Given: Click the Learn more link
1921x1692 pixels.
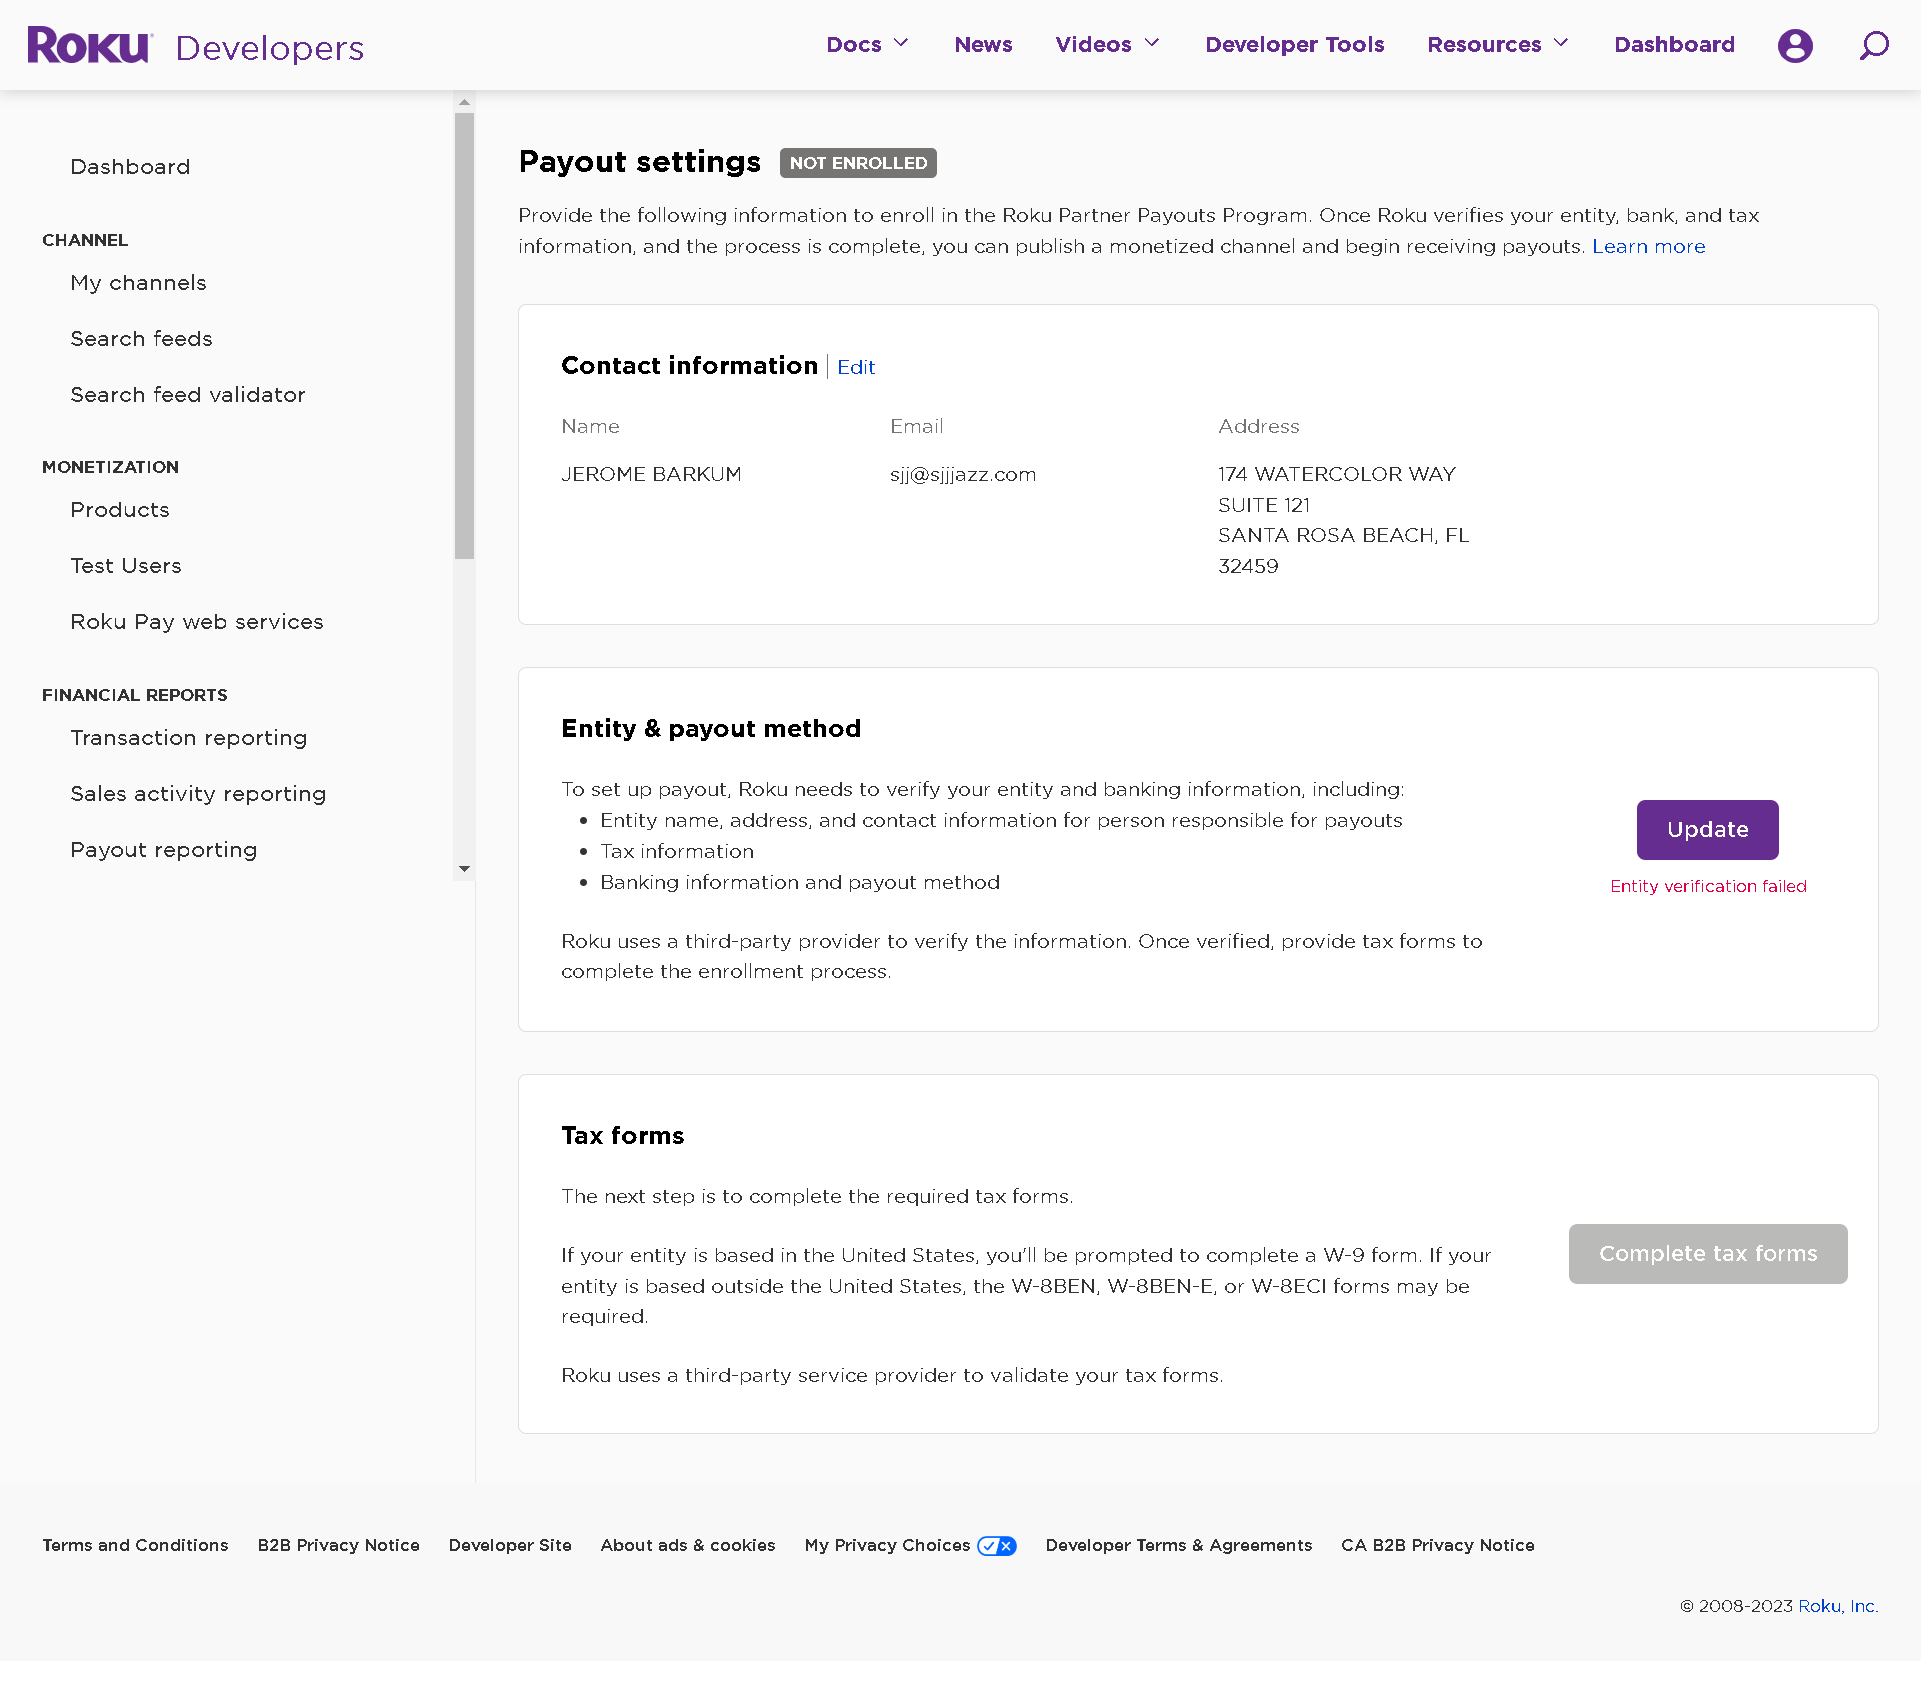Looking at the screenshot, I should (x=1648, y=247).
